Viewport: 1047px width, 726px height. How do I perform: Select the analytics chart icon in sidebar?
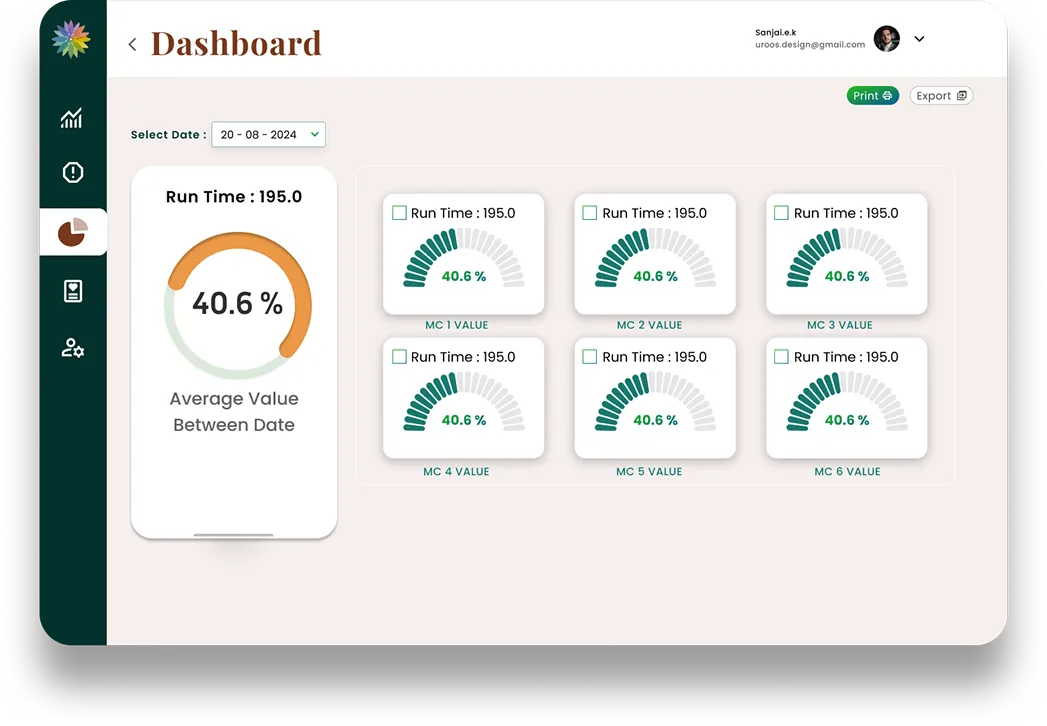(71, 118)
